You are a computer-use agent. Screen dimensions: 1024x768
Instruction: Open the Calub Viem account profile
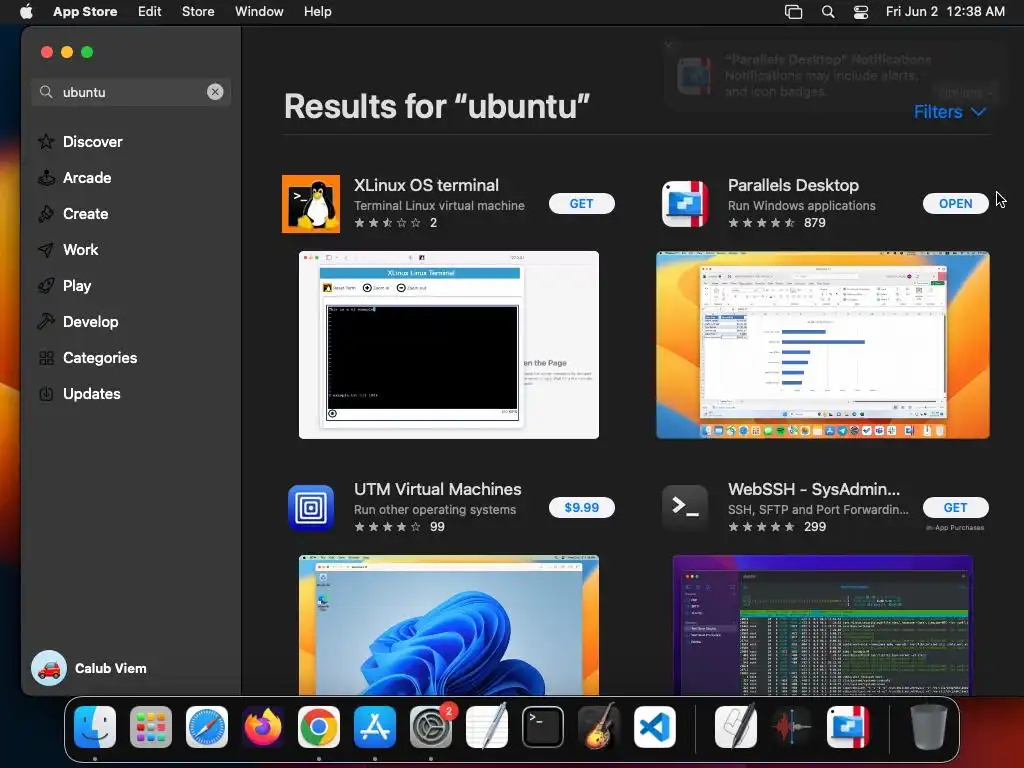tap(89, 668)
